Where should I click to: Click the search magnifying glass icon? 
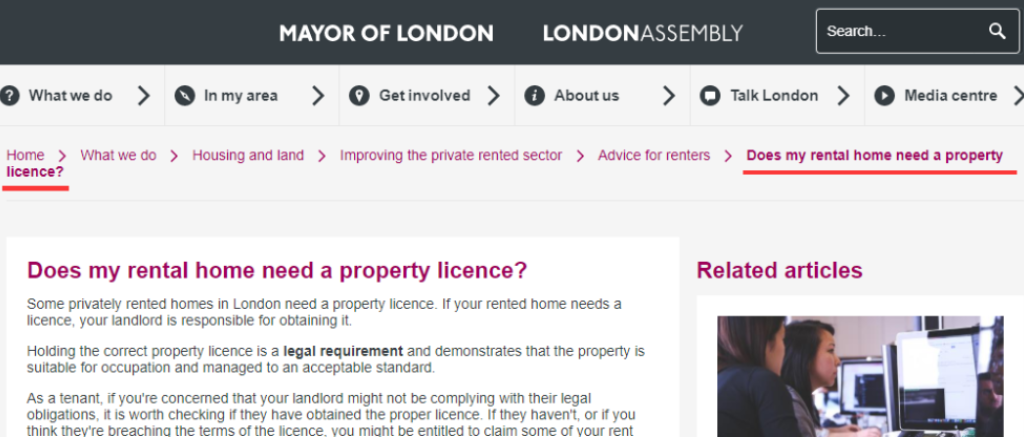996,31
